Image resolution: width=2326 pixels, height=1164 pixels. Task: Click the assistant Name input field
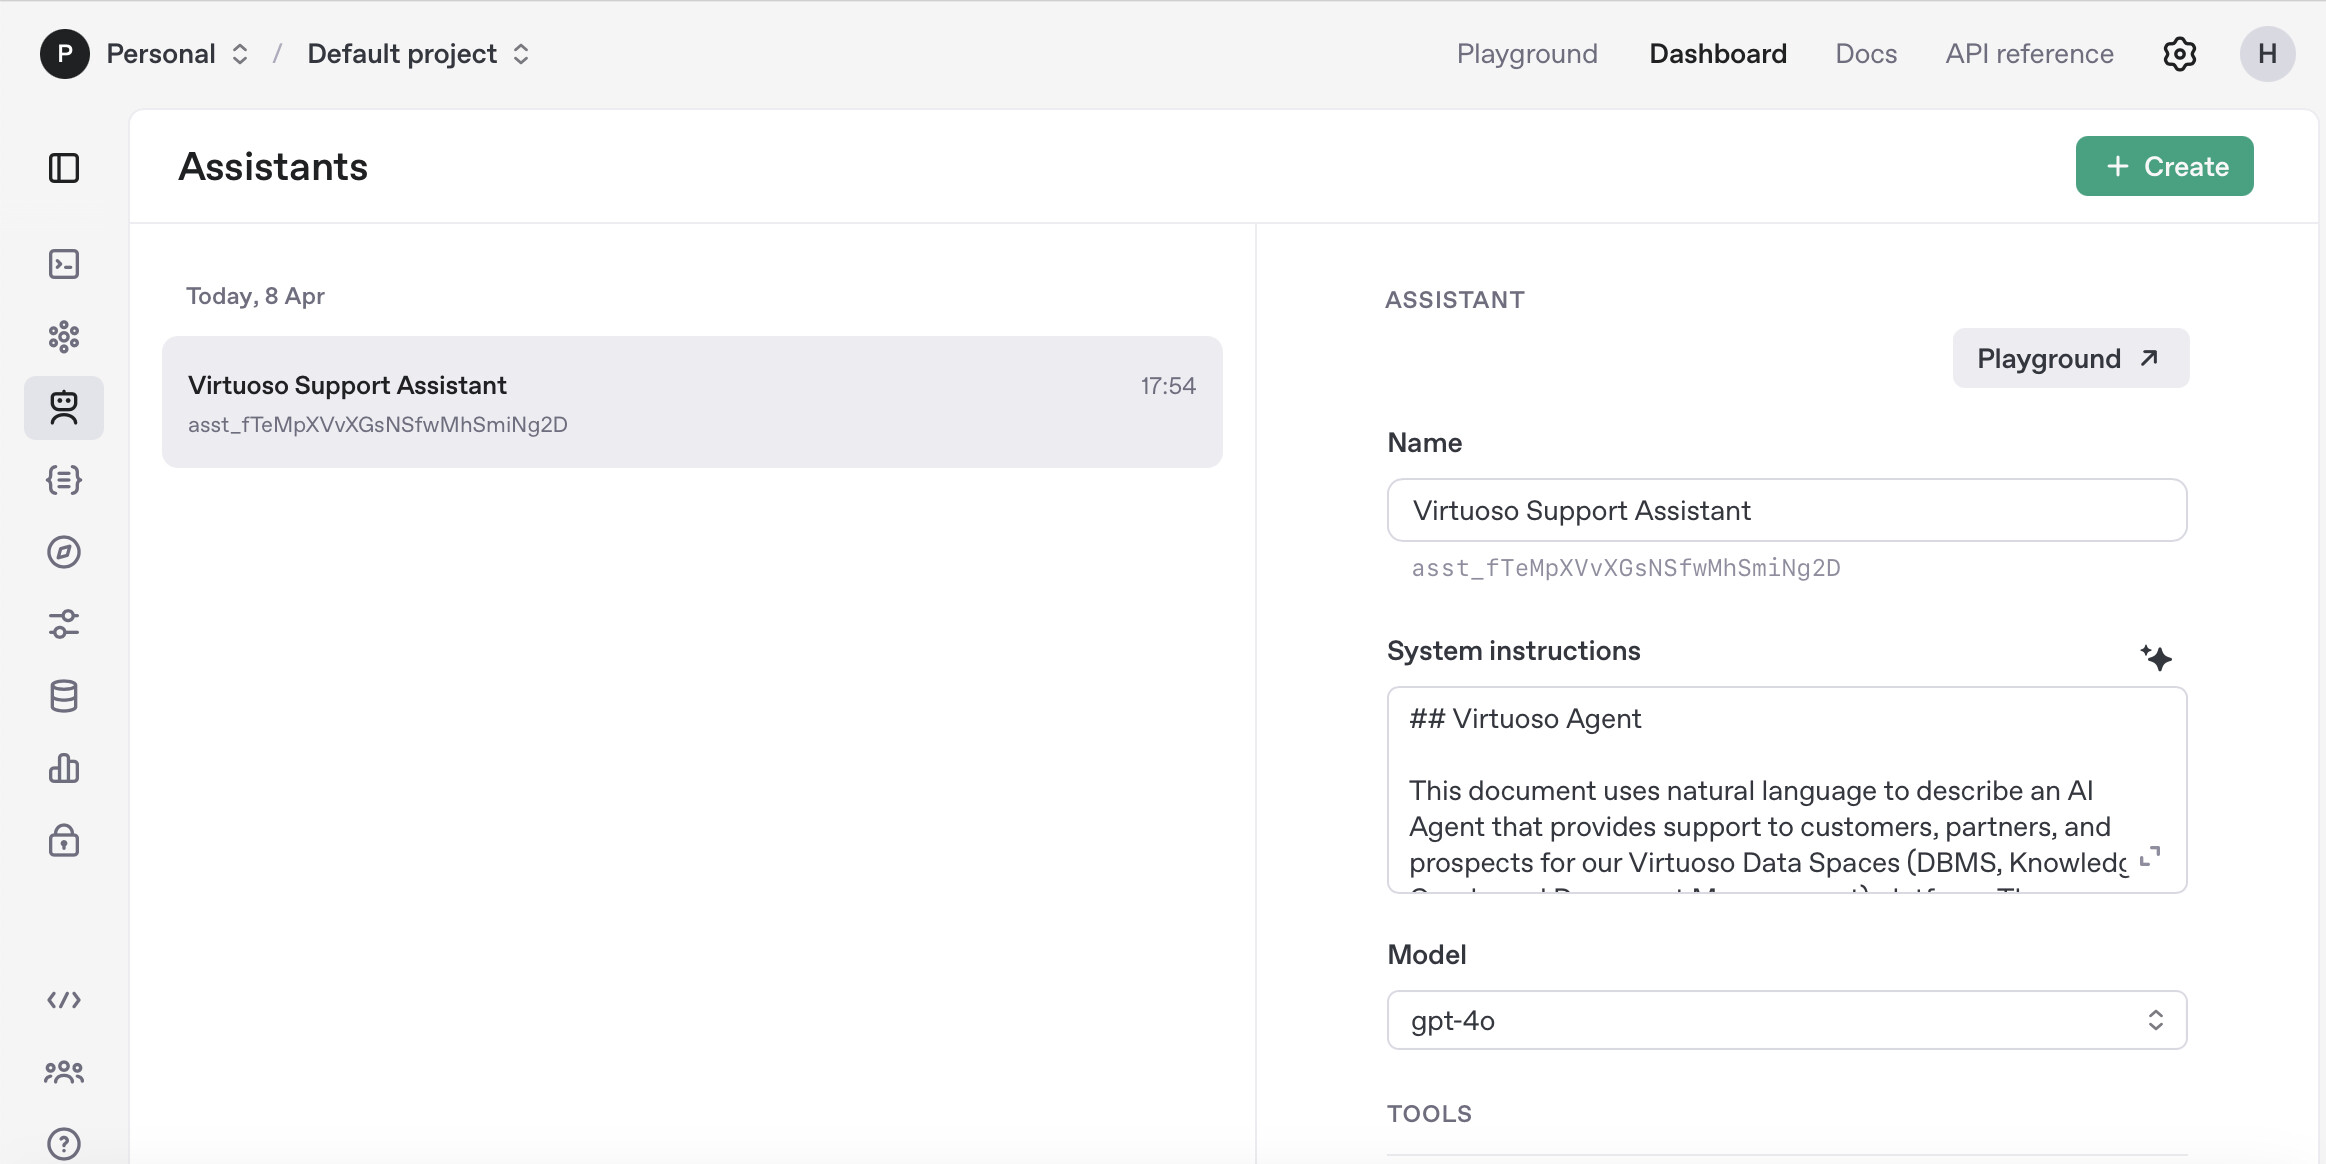pos(1787,510)
